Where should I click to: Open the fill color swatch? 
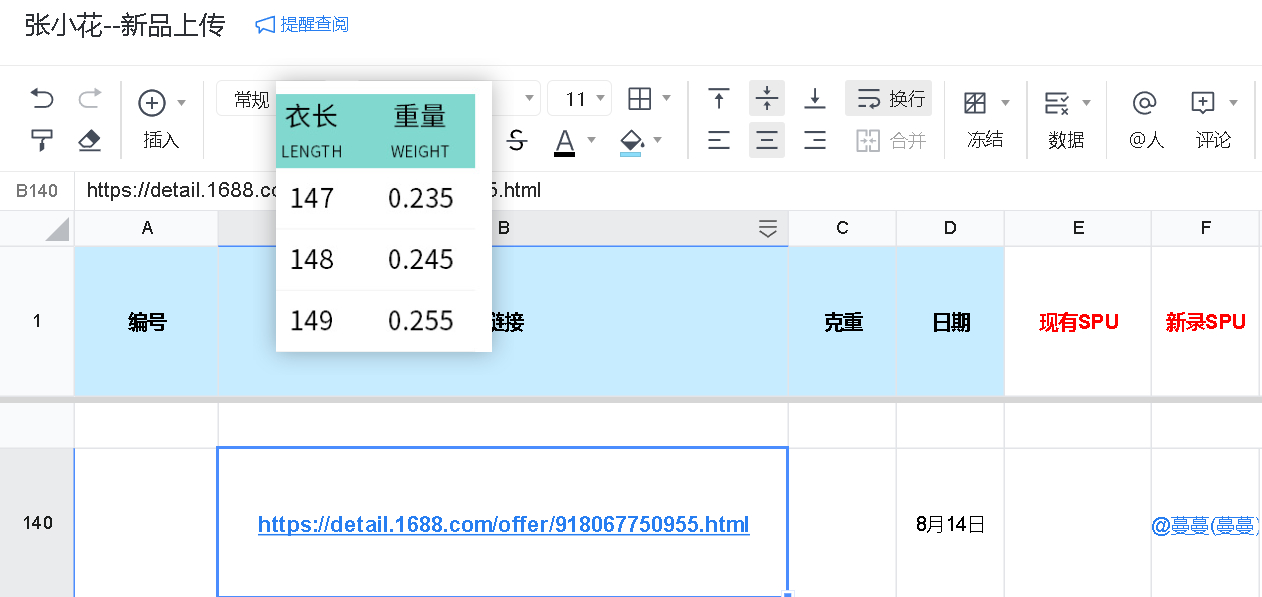[x=631, y=140]
